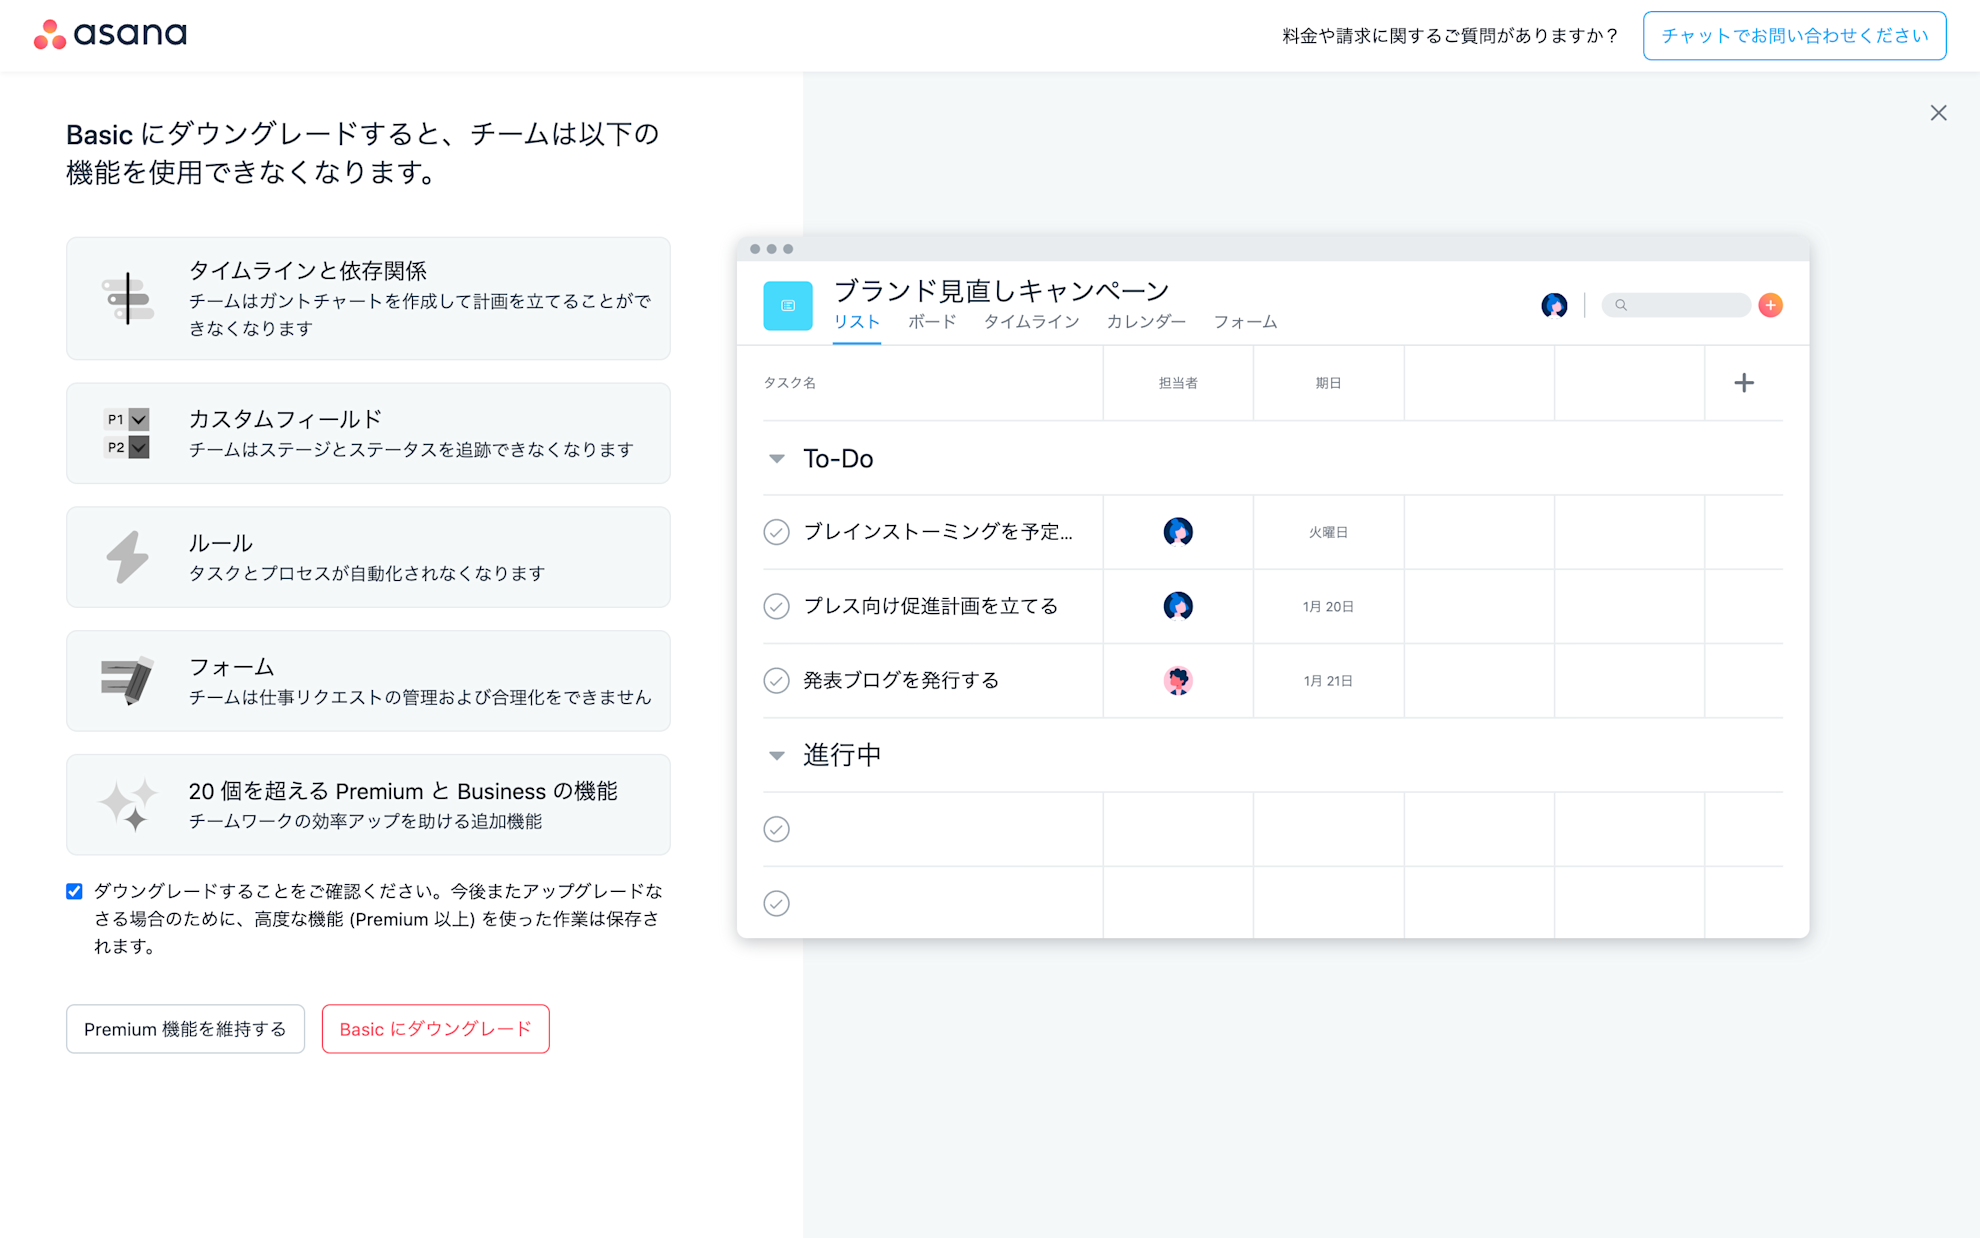The height and width of the screenshot is (1238, 1980).
Task: Click the To-Do section heading text
Action: (838, 459)
